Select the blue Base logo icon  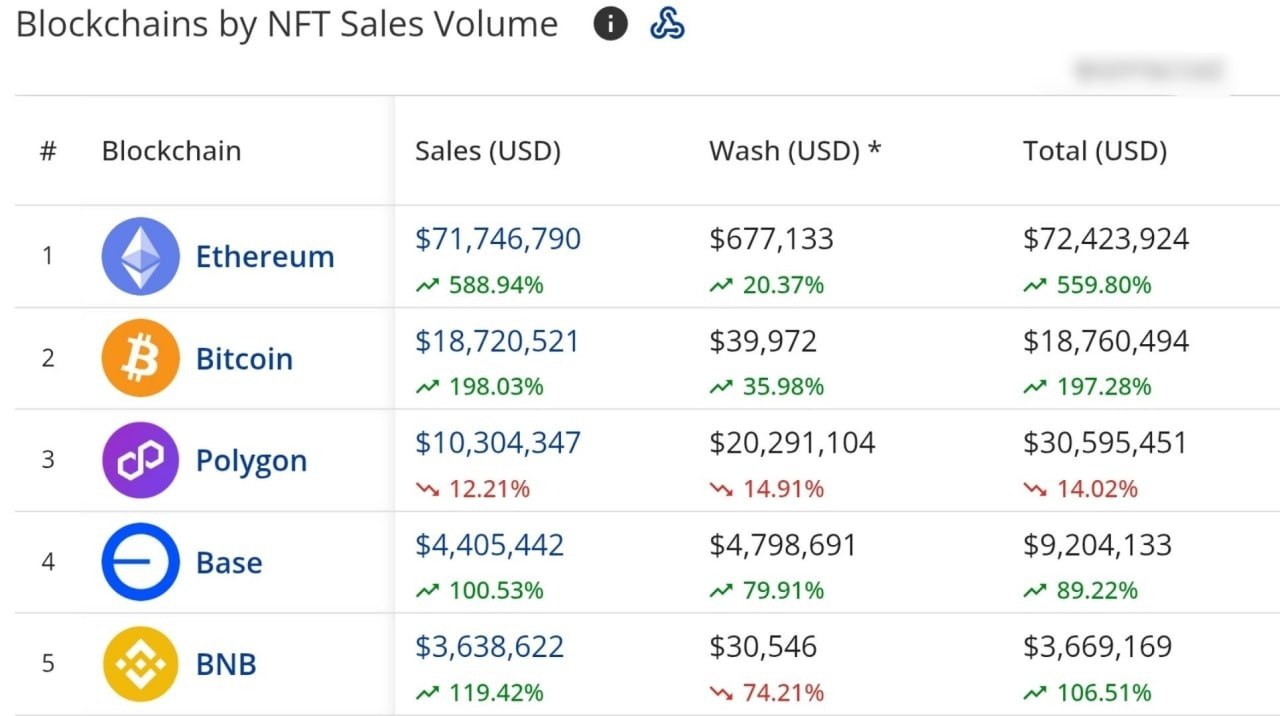(141, 562)
